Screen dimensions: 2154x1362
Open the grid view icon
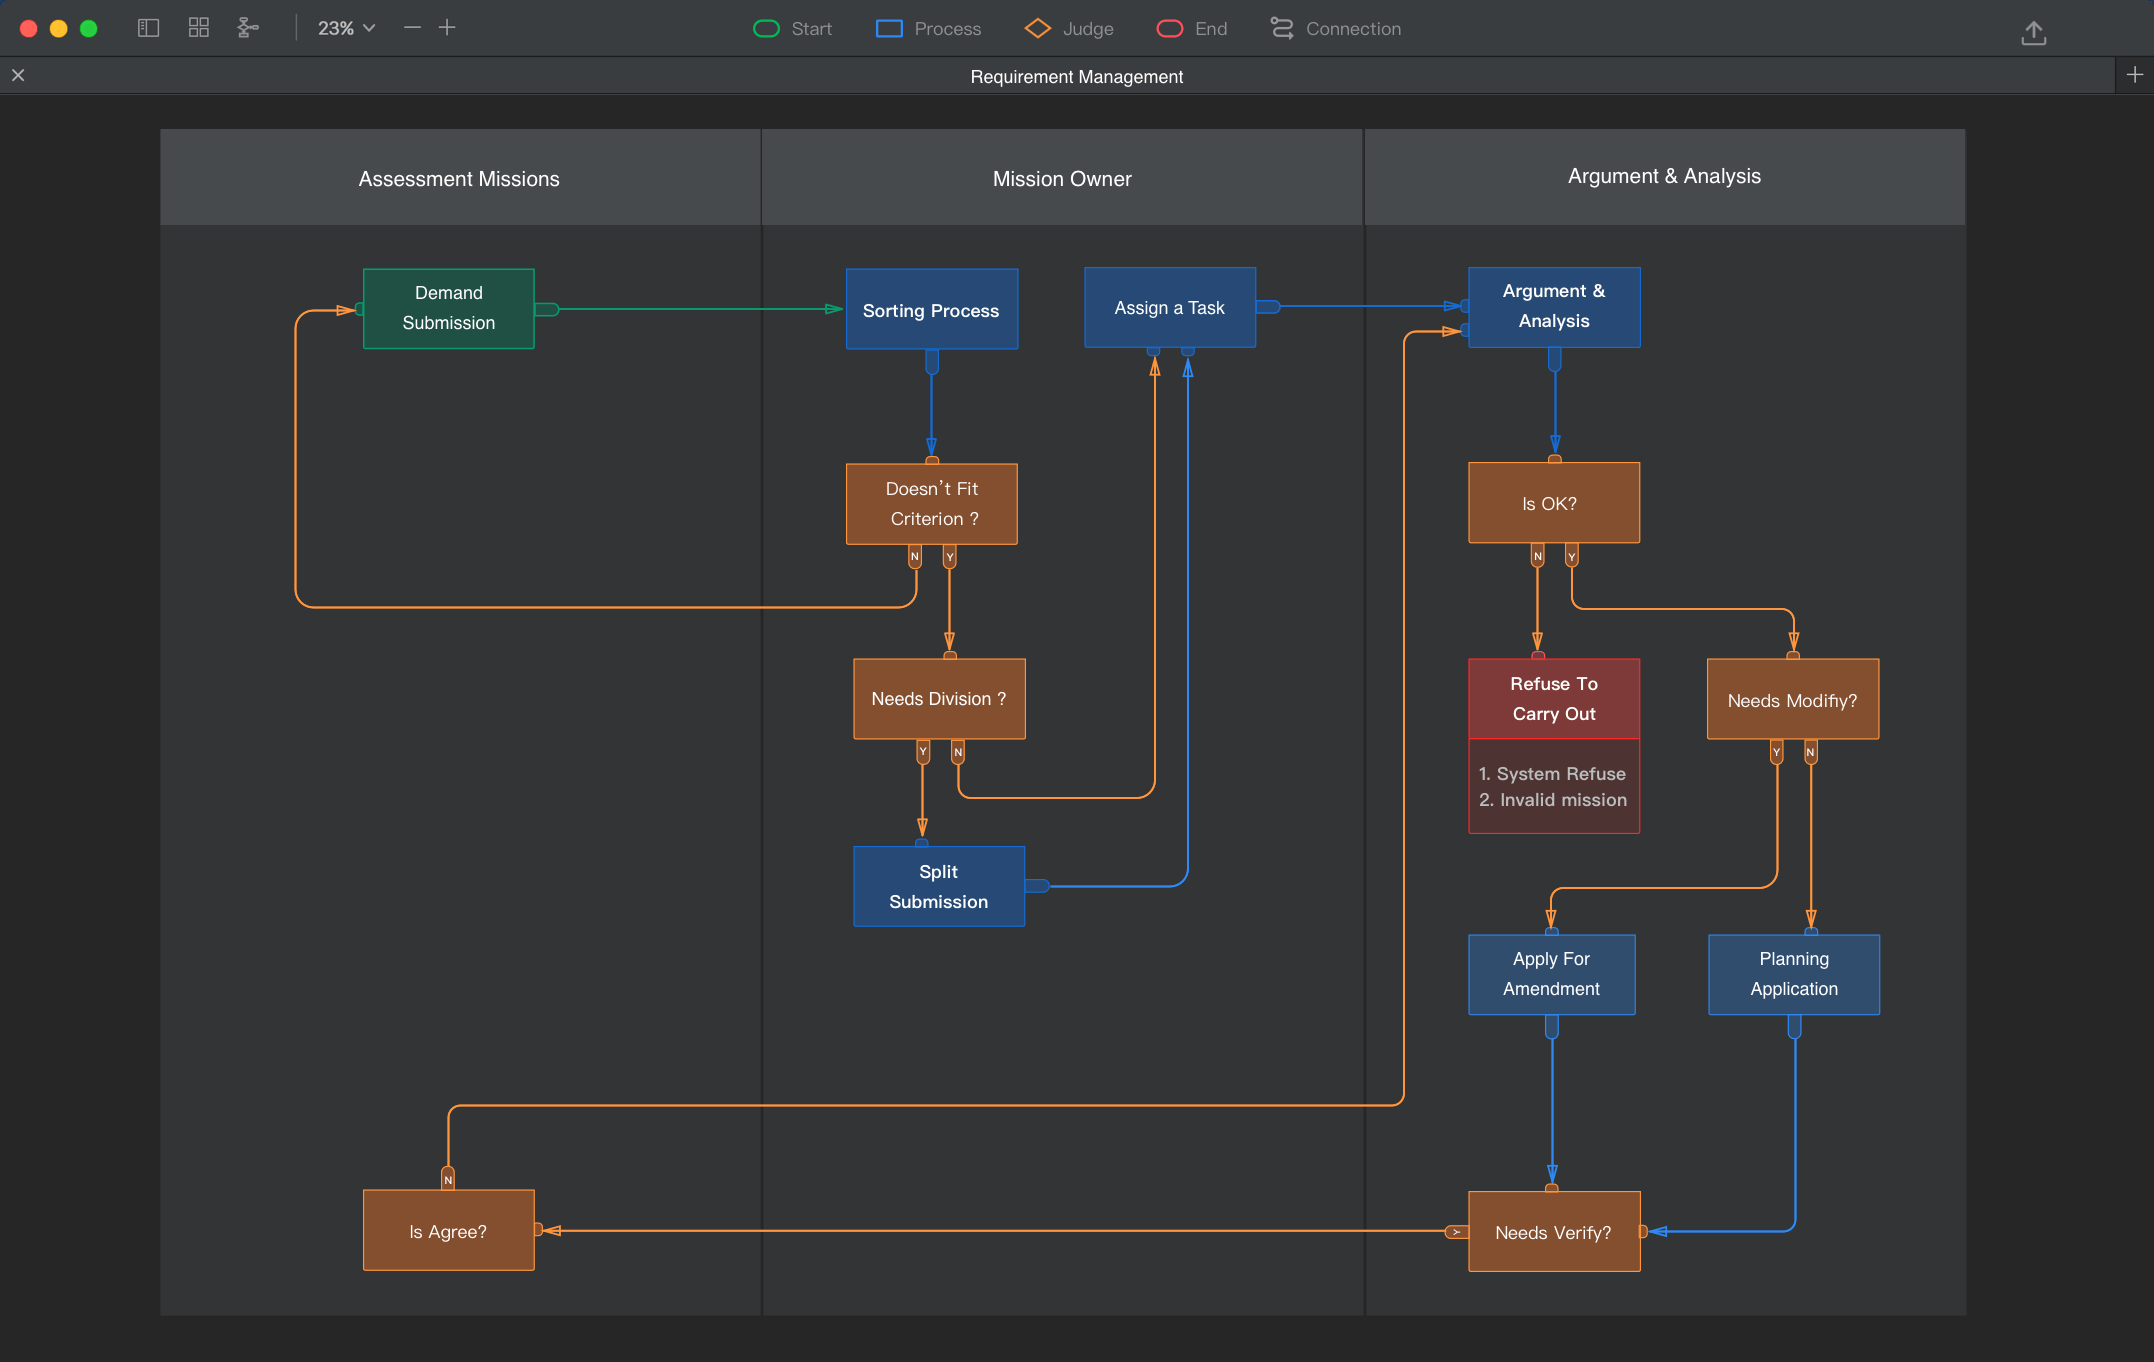(x=199, y=28)
